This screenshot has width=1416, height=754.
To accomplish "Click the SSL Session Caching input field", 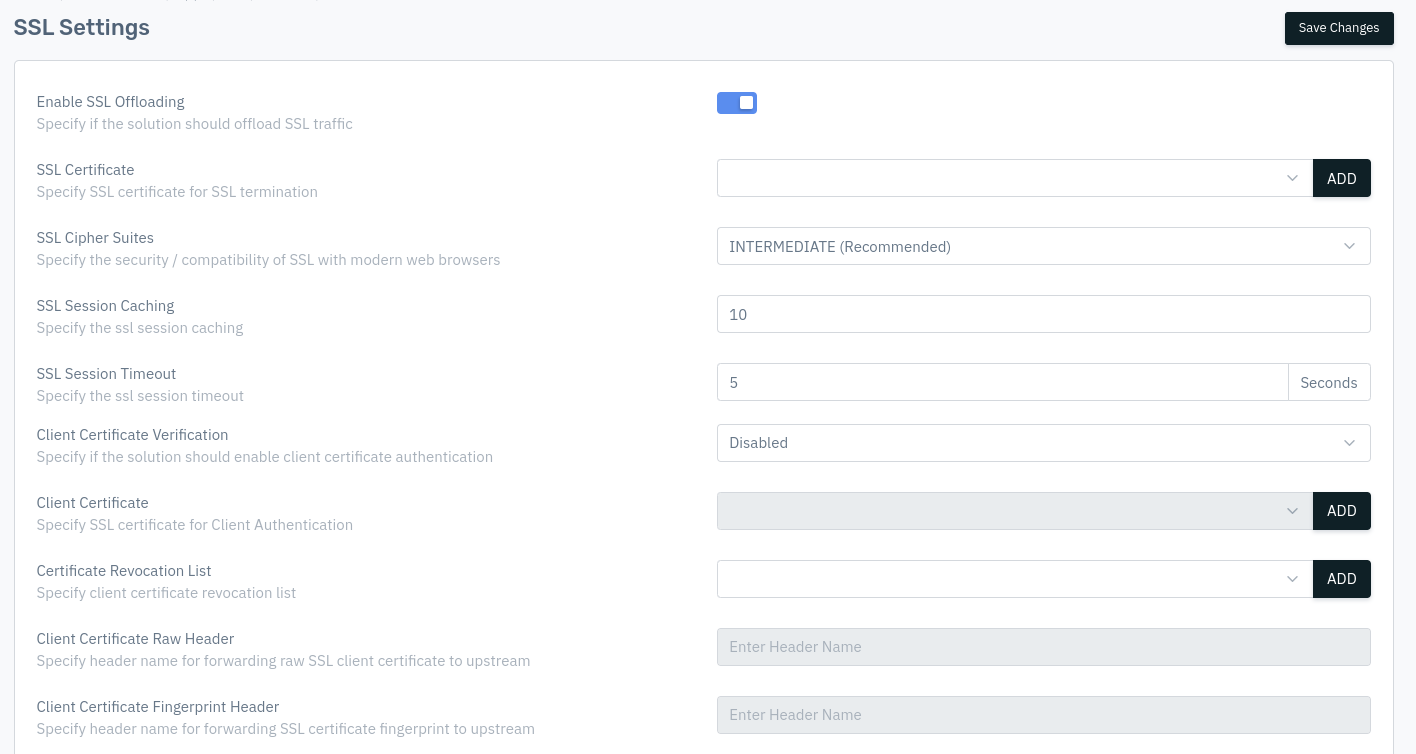I will point(1043,314).
